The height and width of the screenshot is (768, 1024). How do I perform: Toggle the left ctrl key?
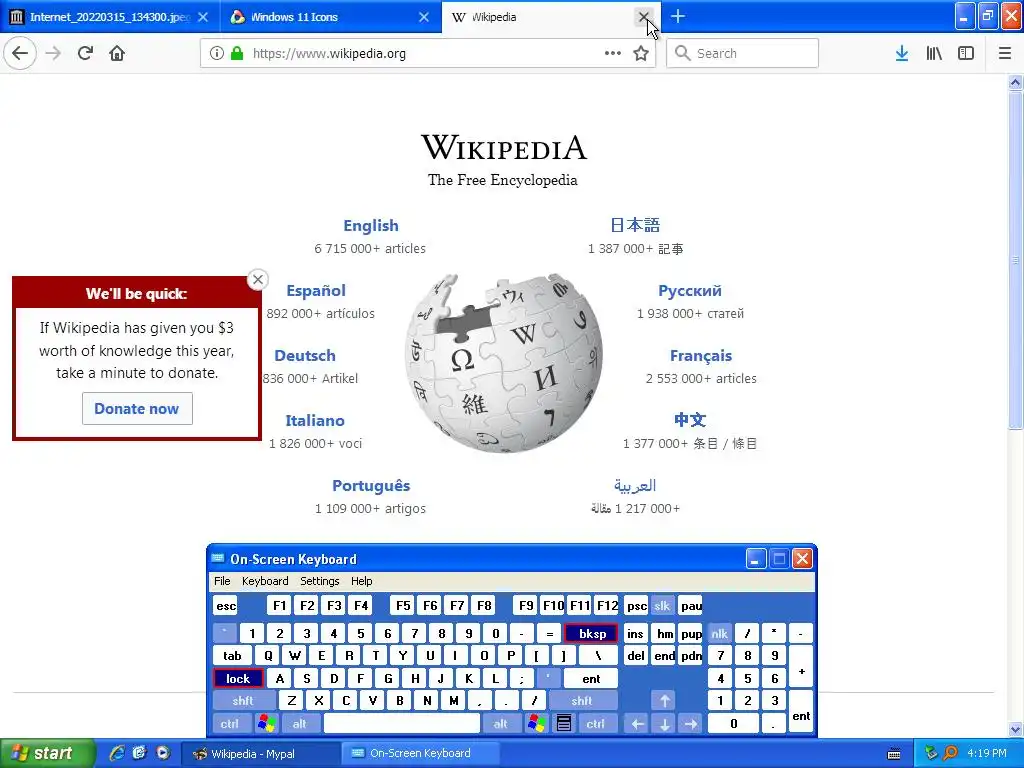click(x=229, y=724)
